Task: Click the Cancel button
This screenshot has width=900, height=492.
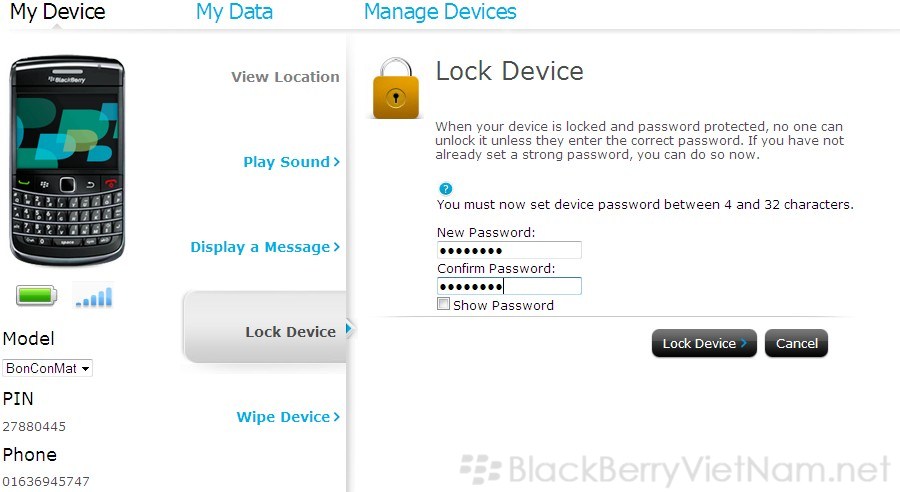Action: (x=796, y=343)
